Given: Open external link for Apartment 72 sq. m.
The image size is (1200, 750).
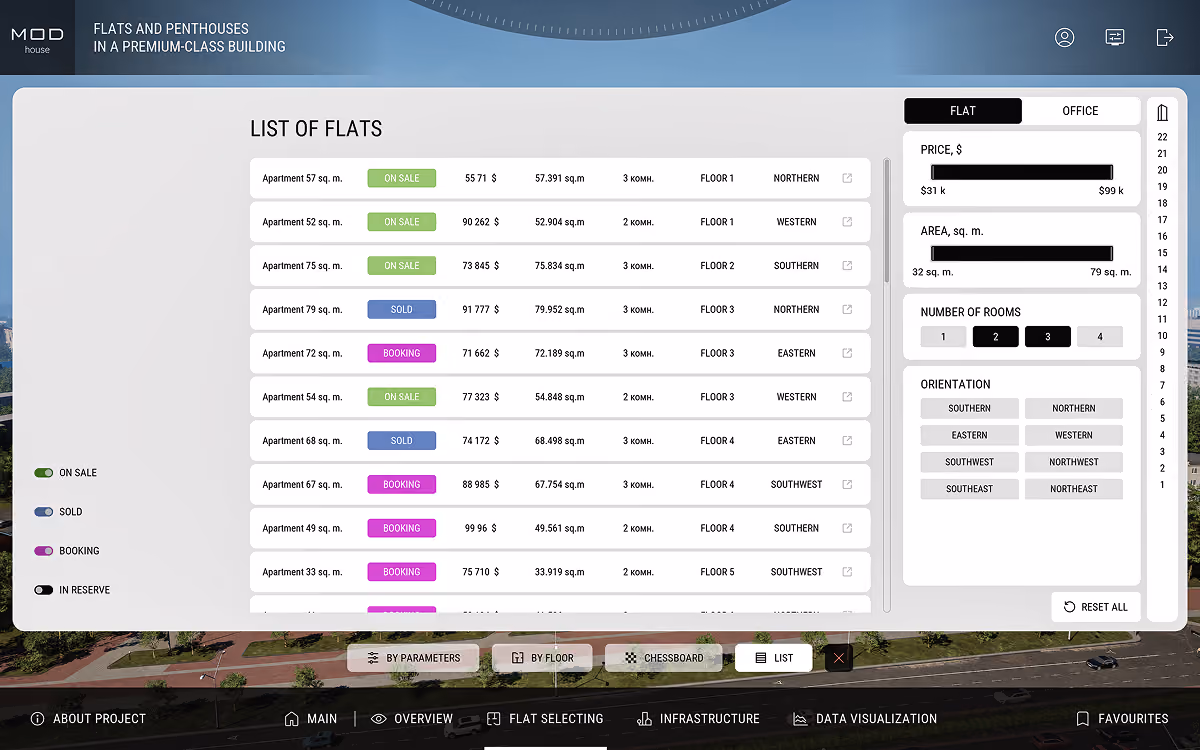Looking at the screenshot, I should tap(847, 353).
